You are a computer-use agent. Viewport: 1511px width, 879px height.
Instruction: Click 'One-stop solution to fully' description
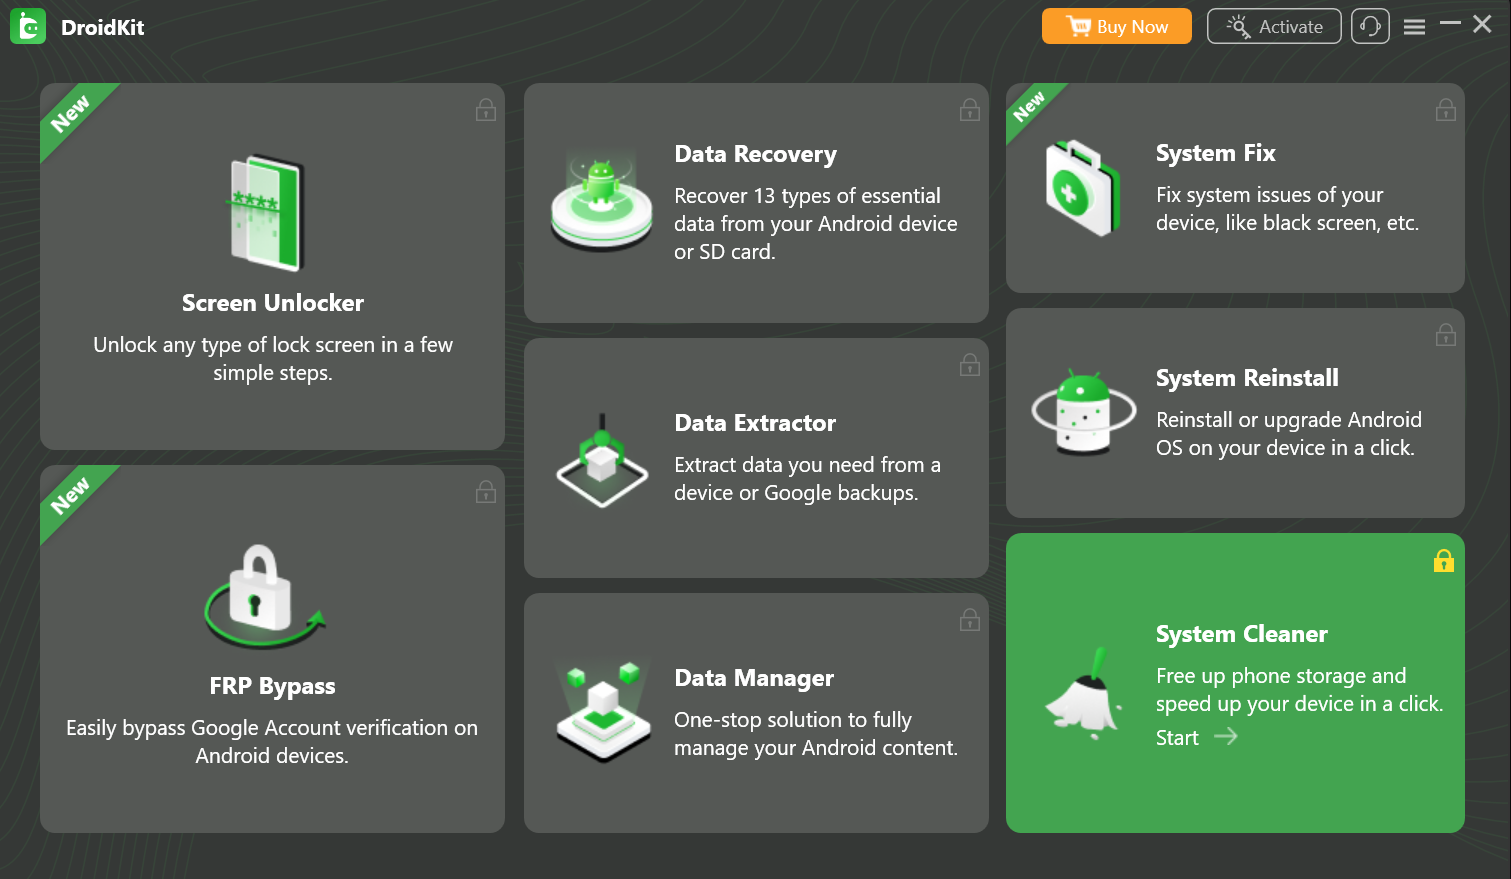(816, 734)
